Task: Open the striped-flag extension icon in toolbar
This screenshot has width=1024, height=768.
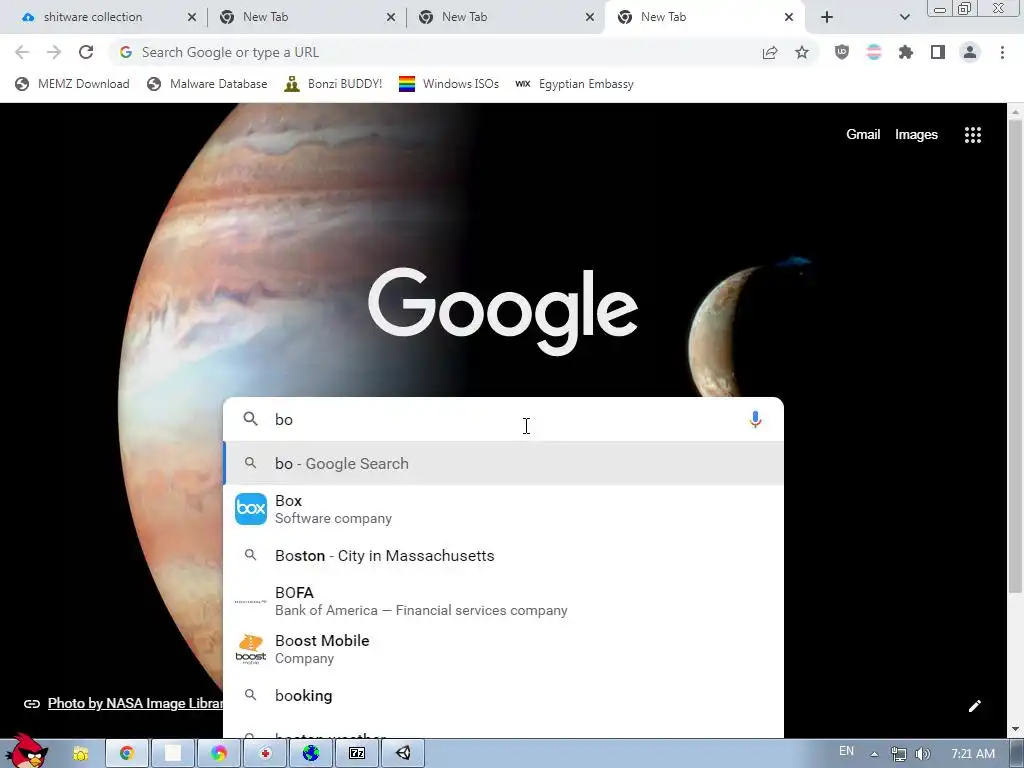Action: 874,52
